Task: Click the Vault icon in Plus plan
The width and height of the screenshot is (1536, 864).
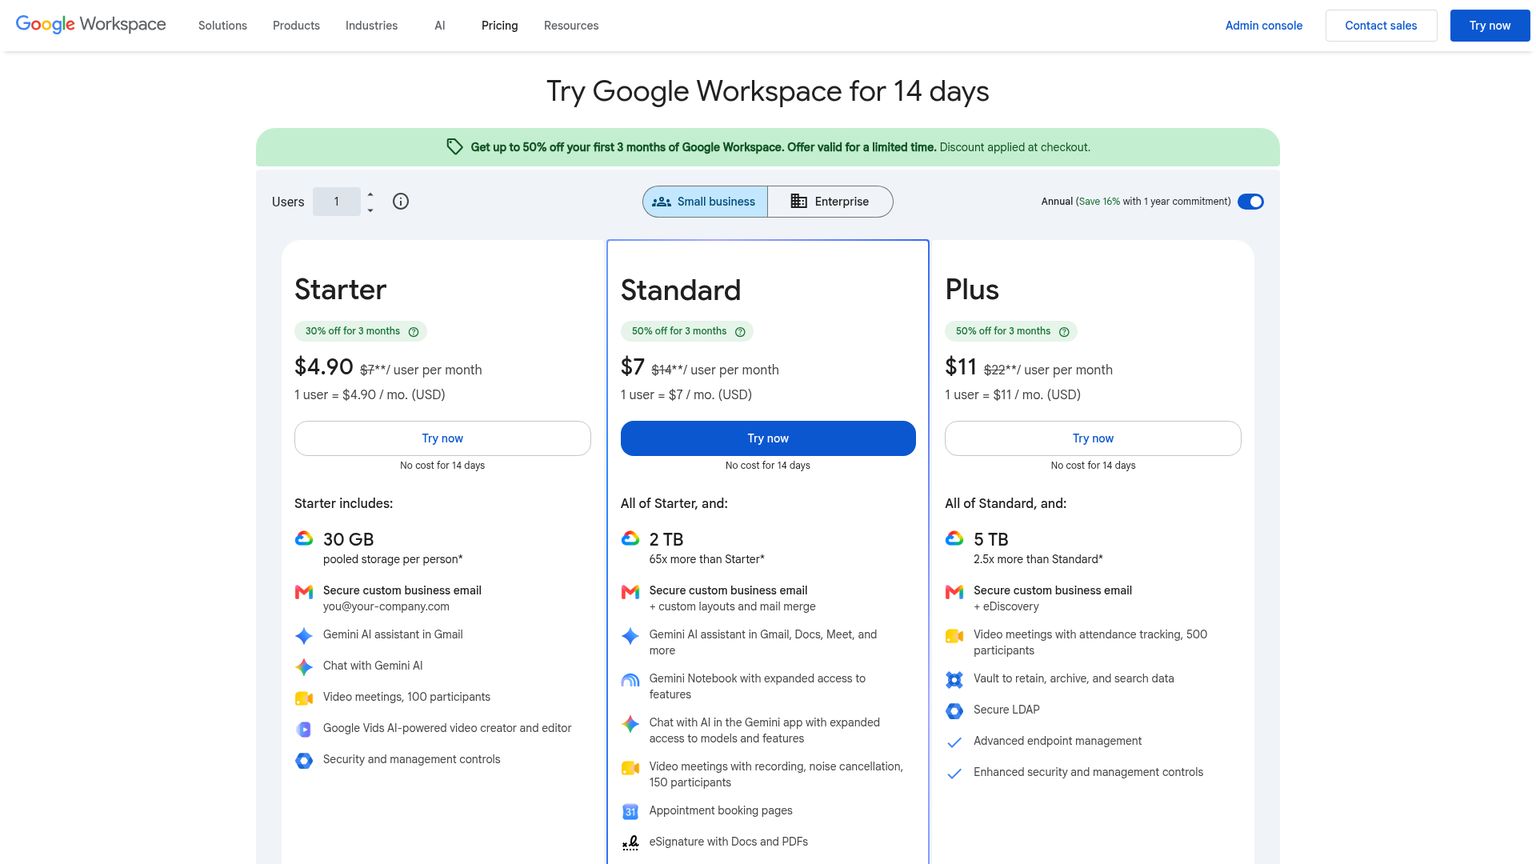Action: [x=954, y=679]
